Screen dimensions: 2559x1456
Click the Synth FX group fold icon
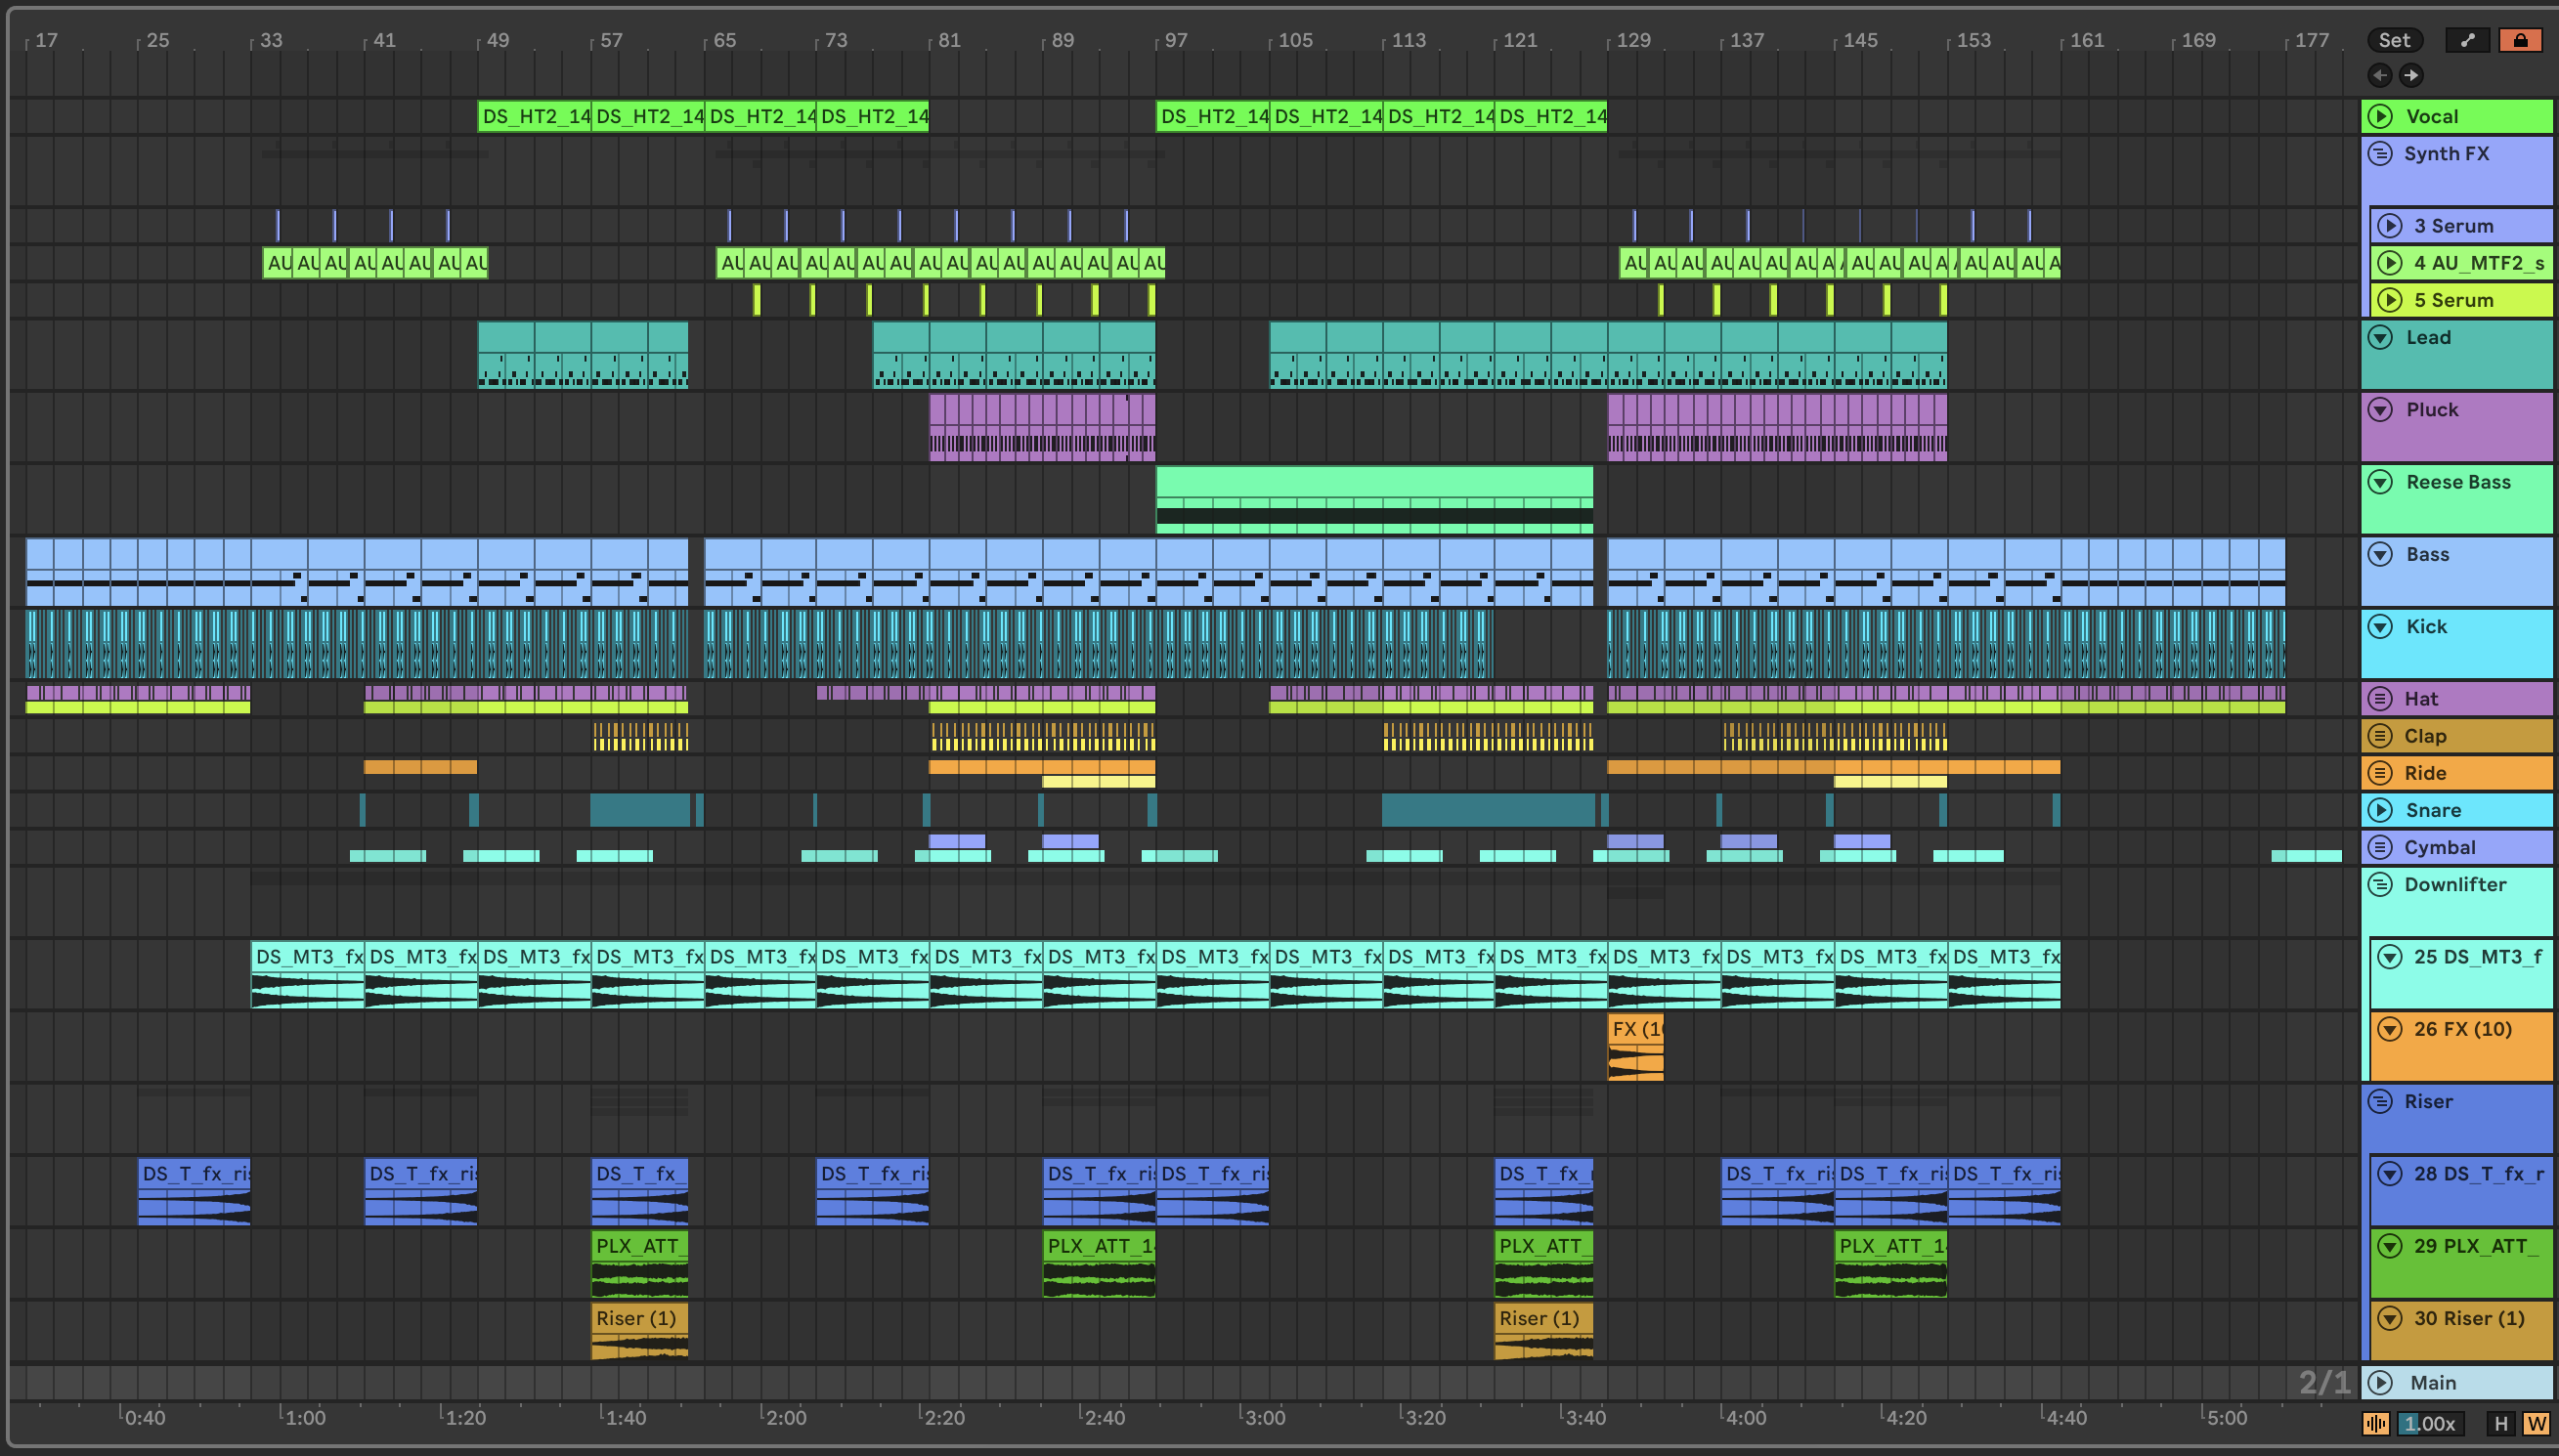2381,154
